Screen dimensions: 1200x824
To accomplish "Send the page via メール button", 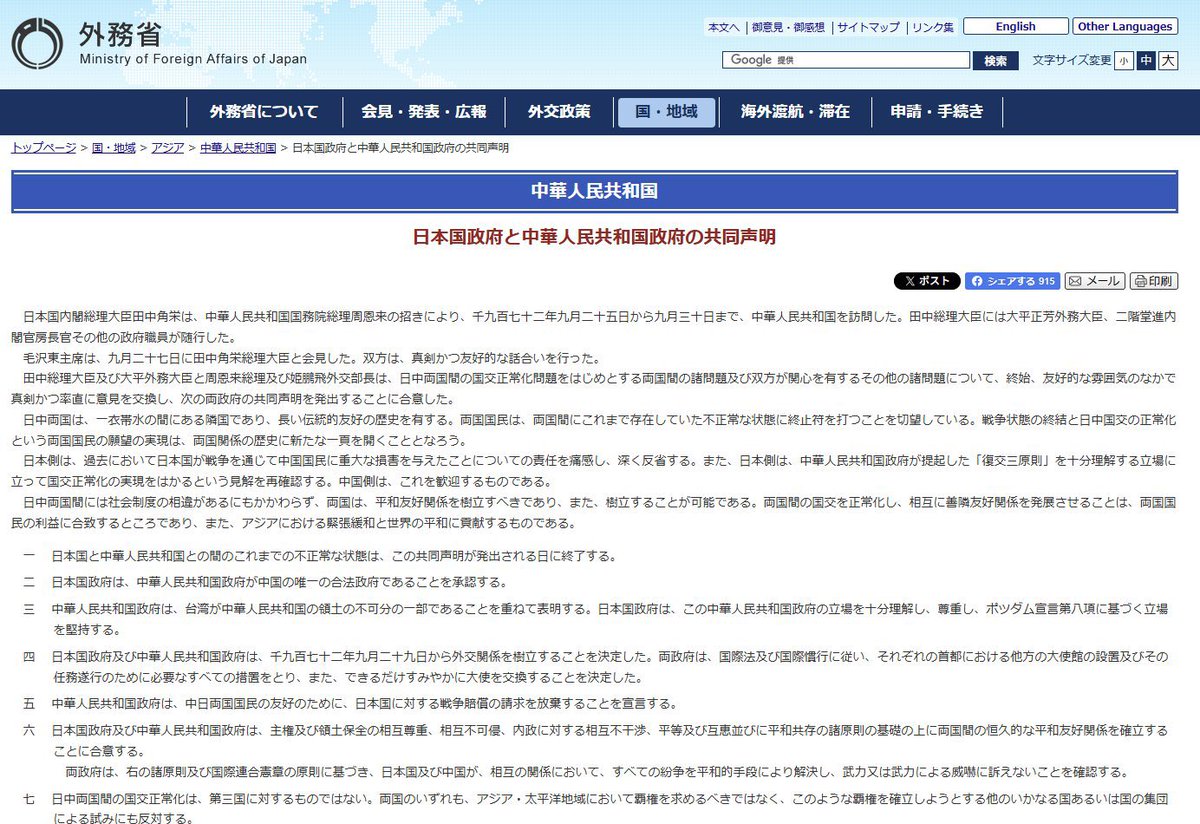I will (x=1094, y=281).
